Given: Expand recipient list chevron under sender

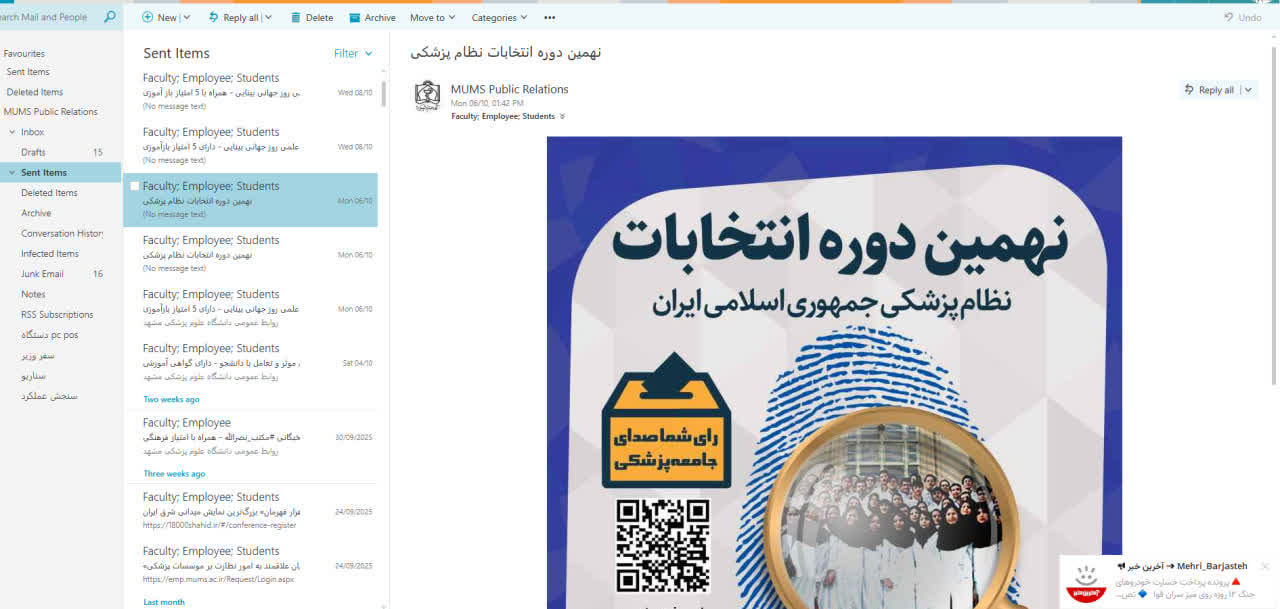Looking at the screenshot, I should click(x=562, y=117).
